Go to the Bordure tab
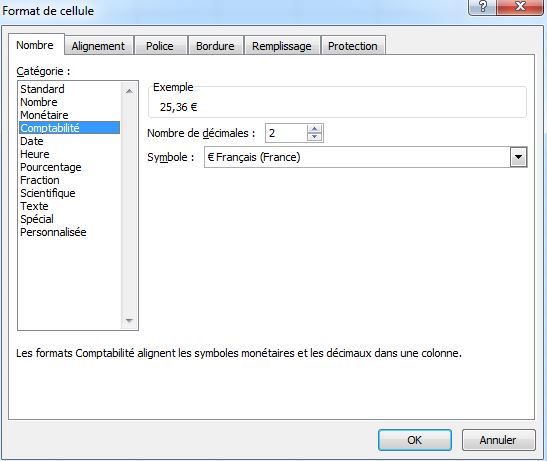The width and height of the screenshot is (547, 461). click(x=215, y=46)
